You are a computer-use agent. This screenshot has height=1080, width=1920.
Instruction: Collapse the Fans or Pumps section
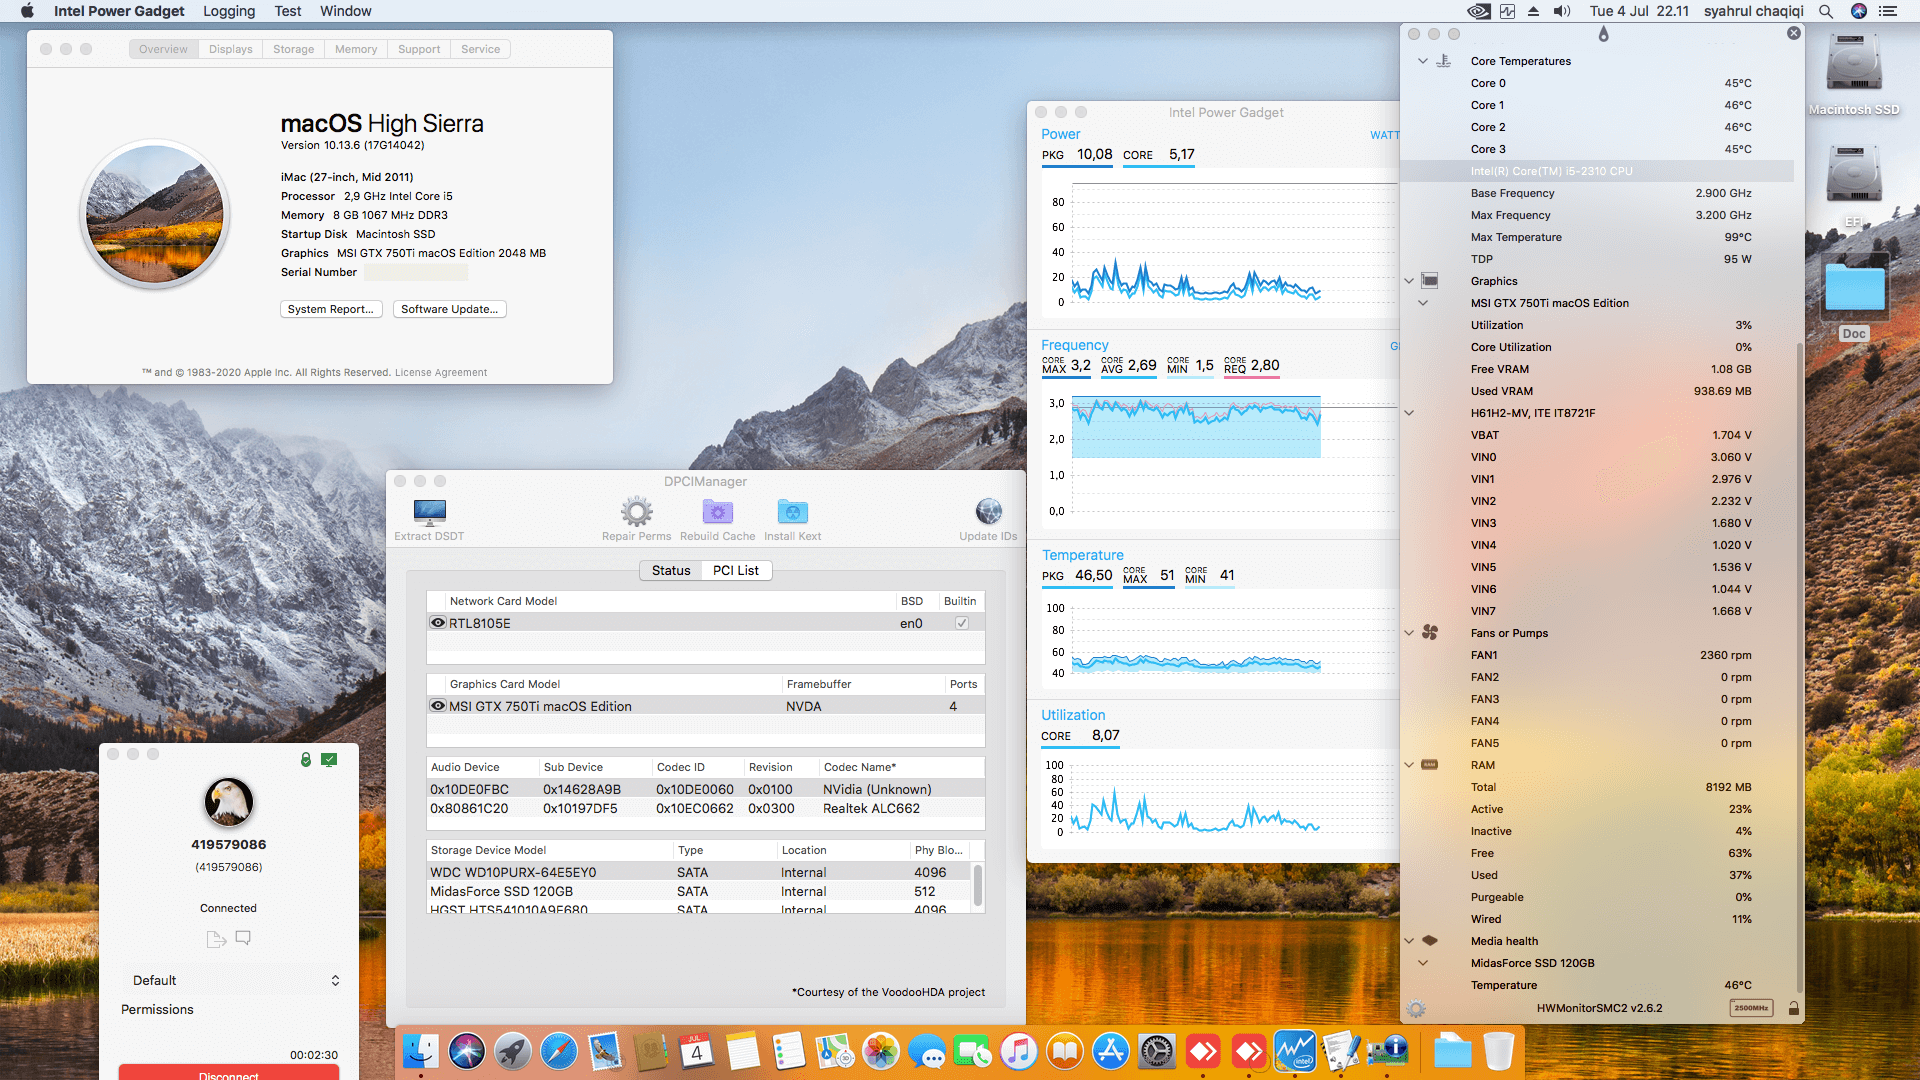pos(1409,632)
